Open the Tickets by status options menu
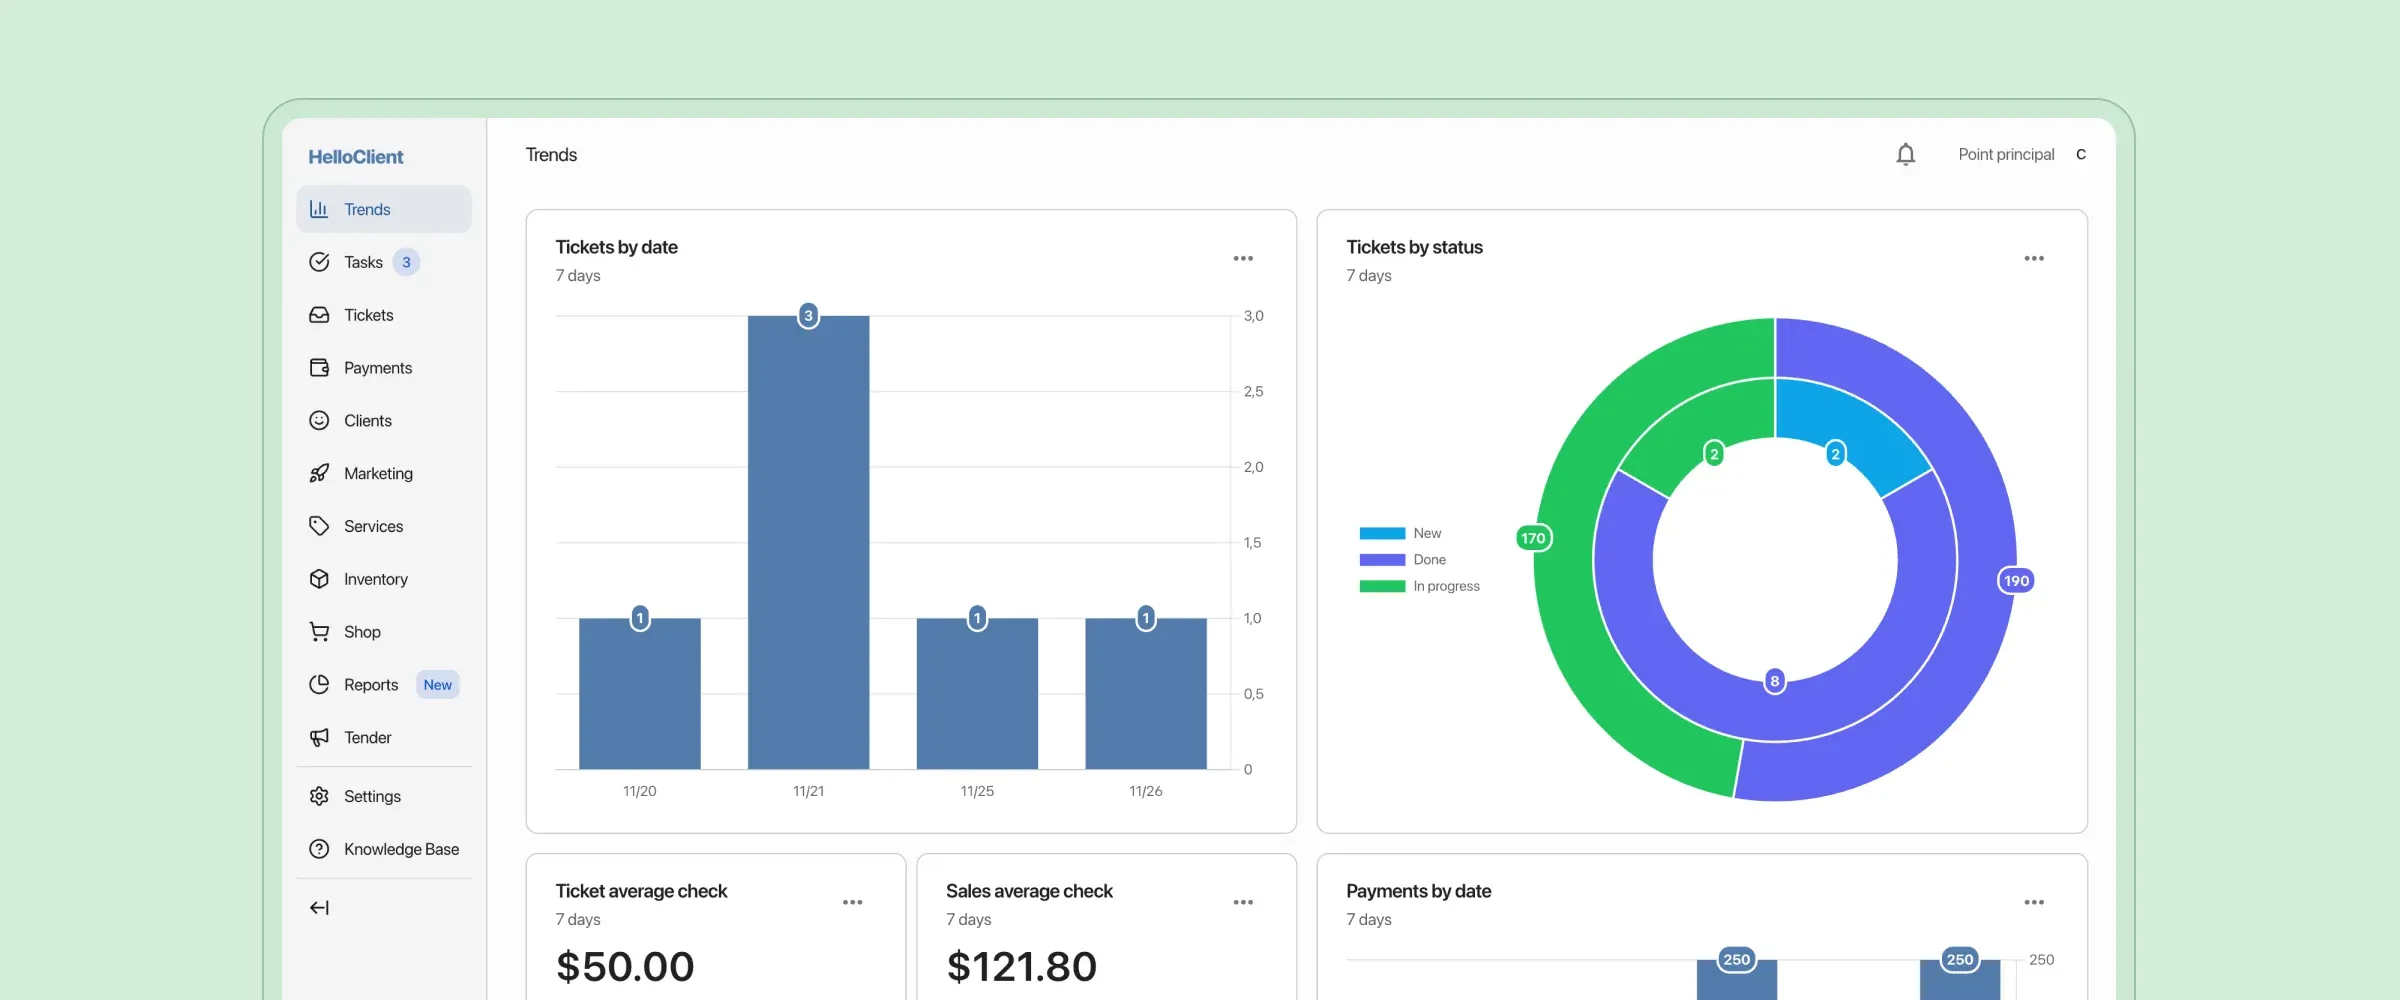Screen dimensions: 2400x1000 coord(2033,257)
